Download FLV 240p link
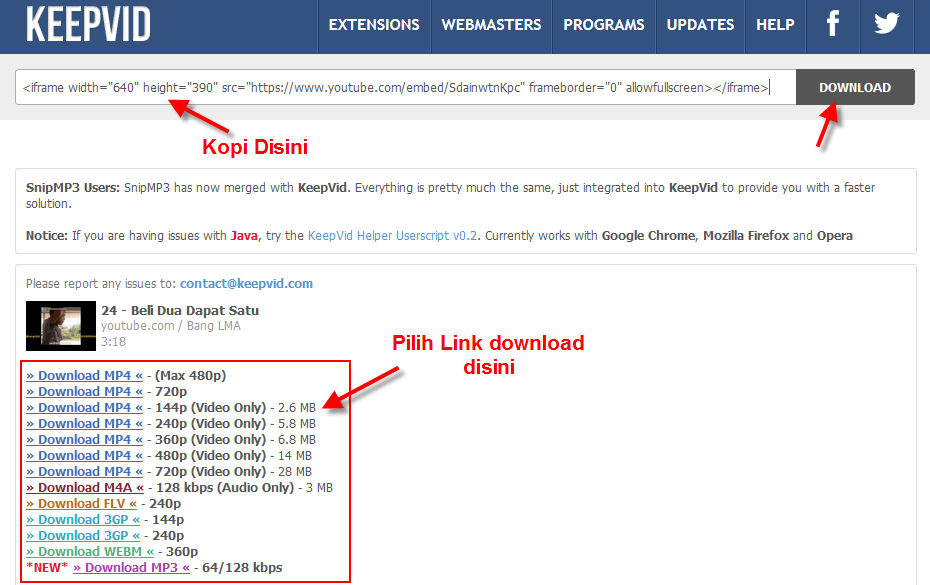Viewport: 930px width, 585px height. pyautogui.click(x=81, y=504)
